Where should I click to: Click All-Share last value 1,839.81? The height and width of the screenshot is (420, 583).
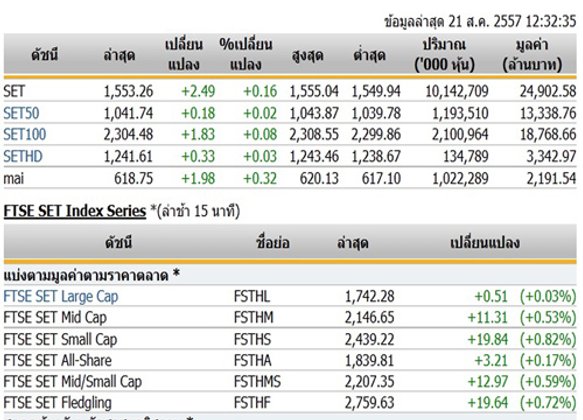(370, 361)
